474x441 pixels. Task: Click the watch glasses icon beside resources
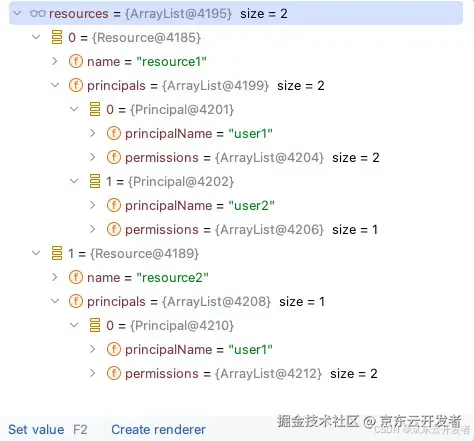38,13
